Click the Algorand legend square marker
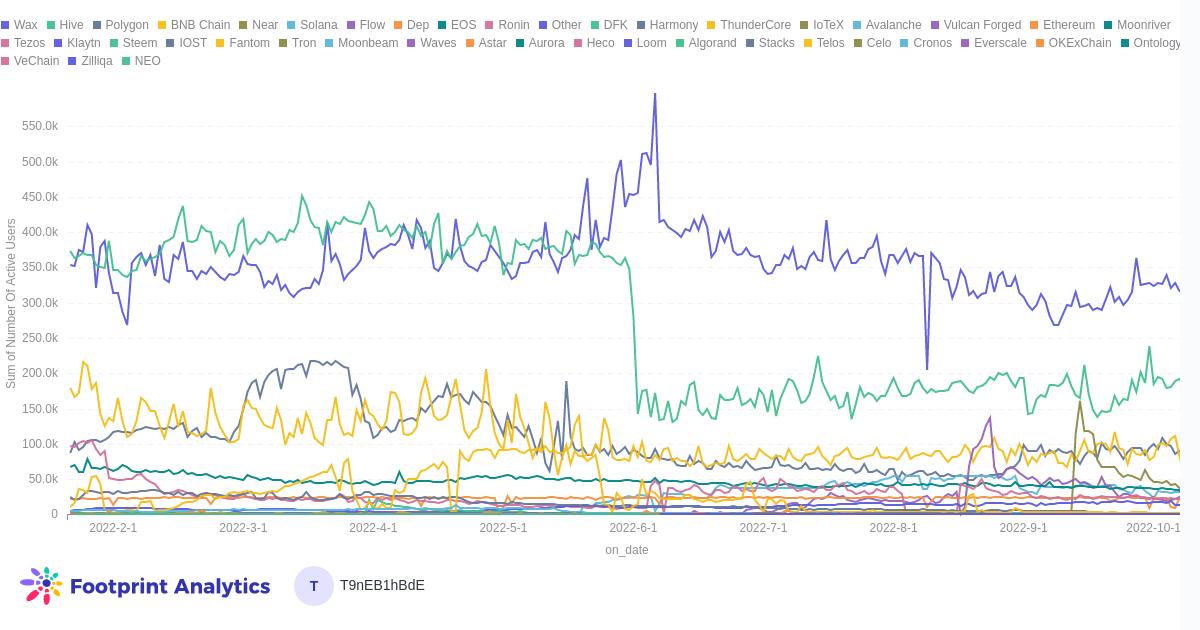This screenshot has height=630, width=1200. [x=680, y=43]
